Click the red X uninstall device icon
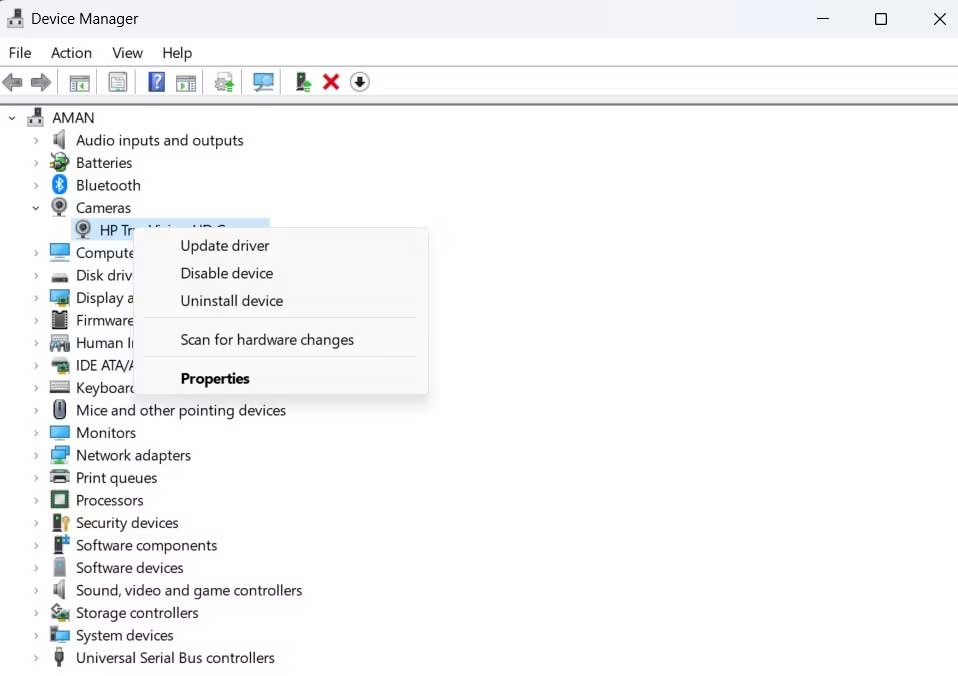Viewport: 958px width, 676px height. [x=331, y=82]
